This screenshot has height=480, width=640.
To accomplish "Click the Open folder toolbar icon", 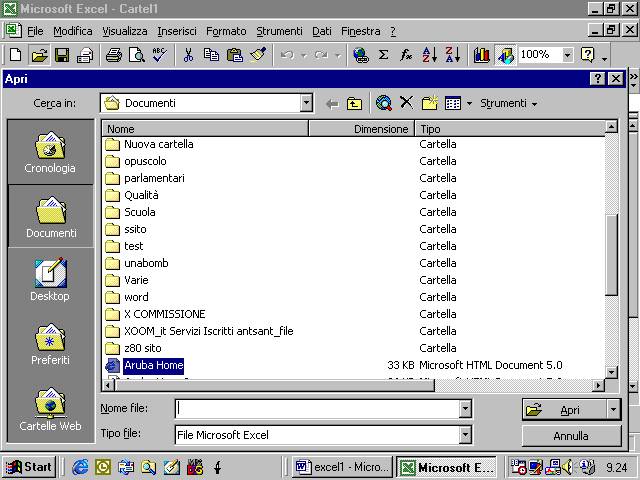I will tap(39, 55).
